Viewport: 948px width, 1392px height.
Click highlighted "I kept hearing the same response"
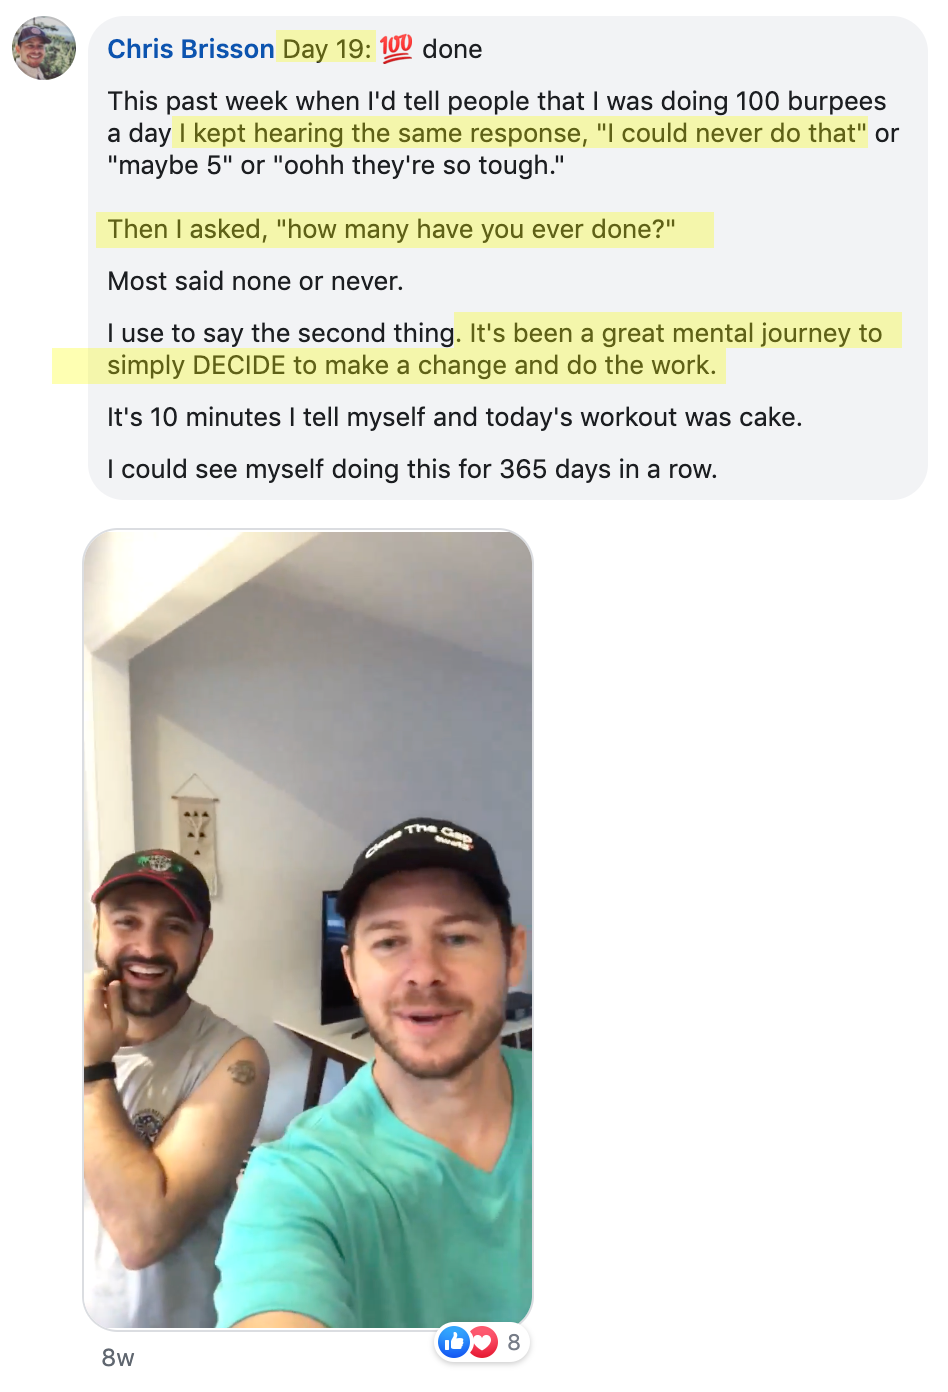[x=383, y=133]
